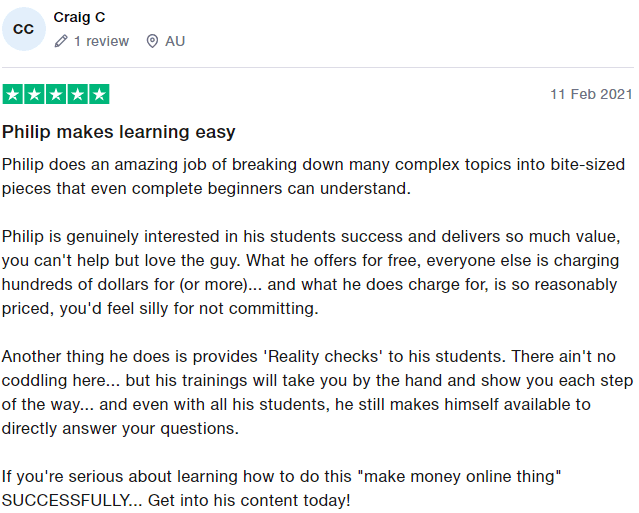Image resolution: width=639 pixels, height=513 pixels.
Task: Click the AU country label
Action: pos(175,41)
